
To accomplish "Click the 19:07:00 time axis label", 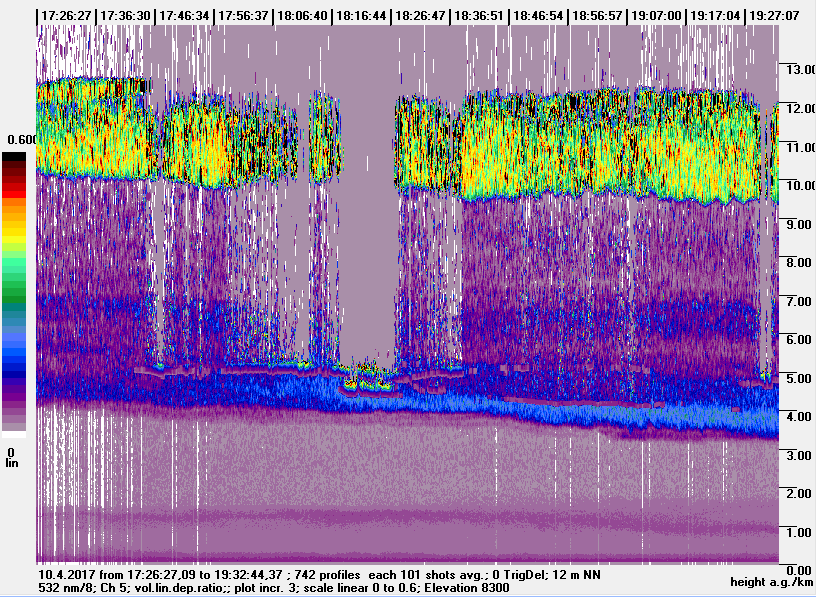I will (x=656, y=16).
